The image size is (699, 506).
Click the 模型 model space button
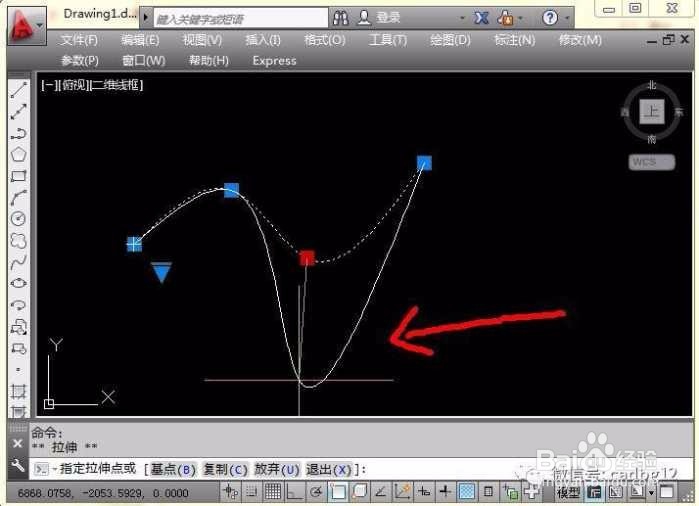coord(569,492)
